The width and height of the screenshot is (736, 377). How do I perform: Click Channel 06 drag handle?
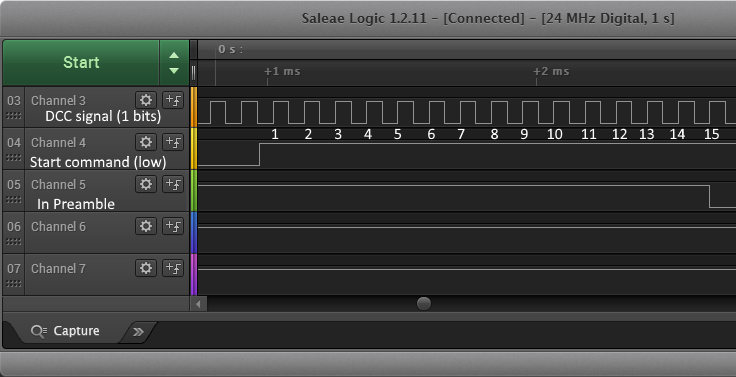coord(14,241)
